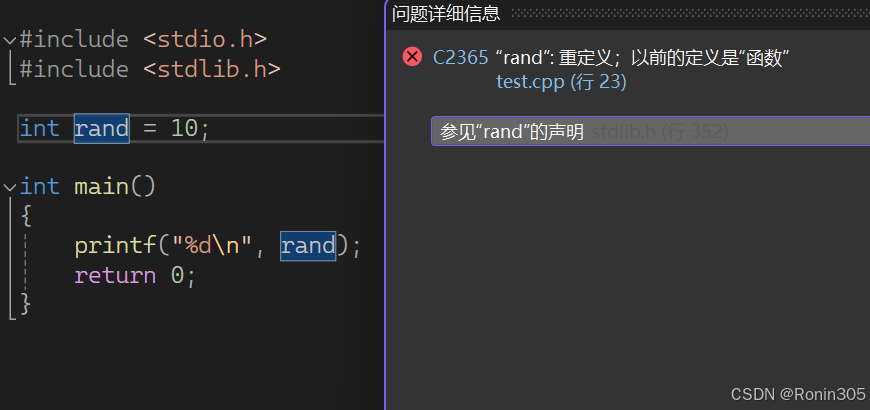Click the error message text about rand redefinition
This screenshot has width=870, height=410.
tap(642, 57)
